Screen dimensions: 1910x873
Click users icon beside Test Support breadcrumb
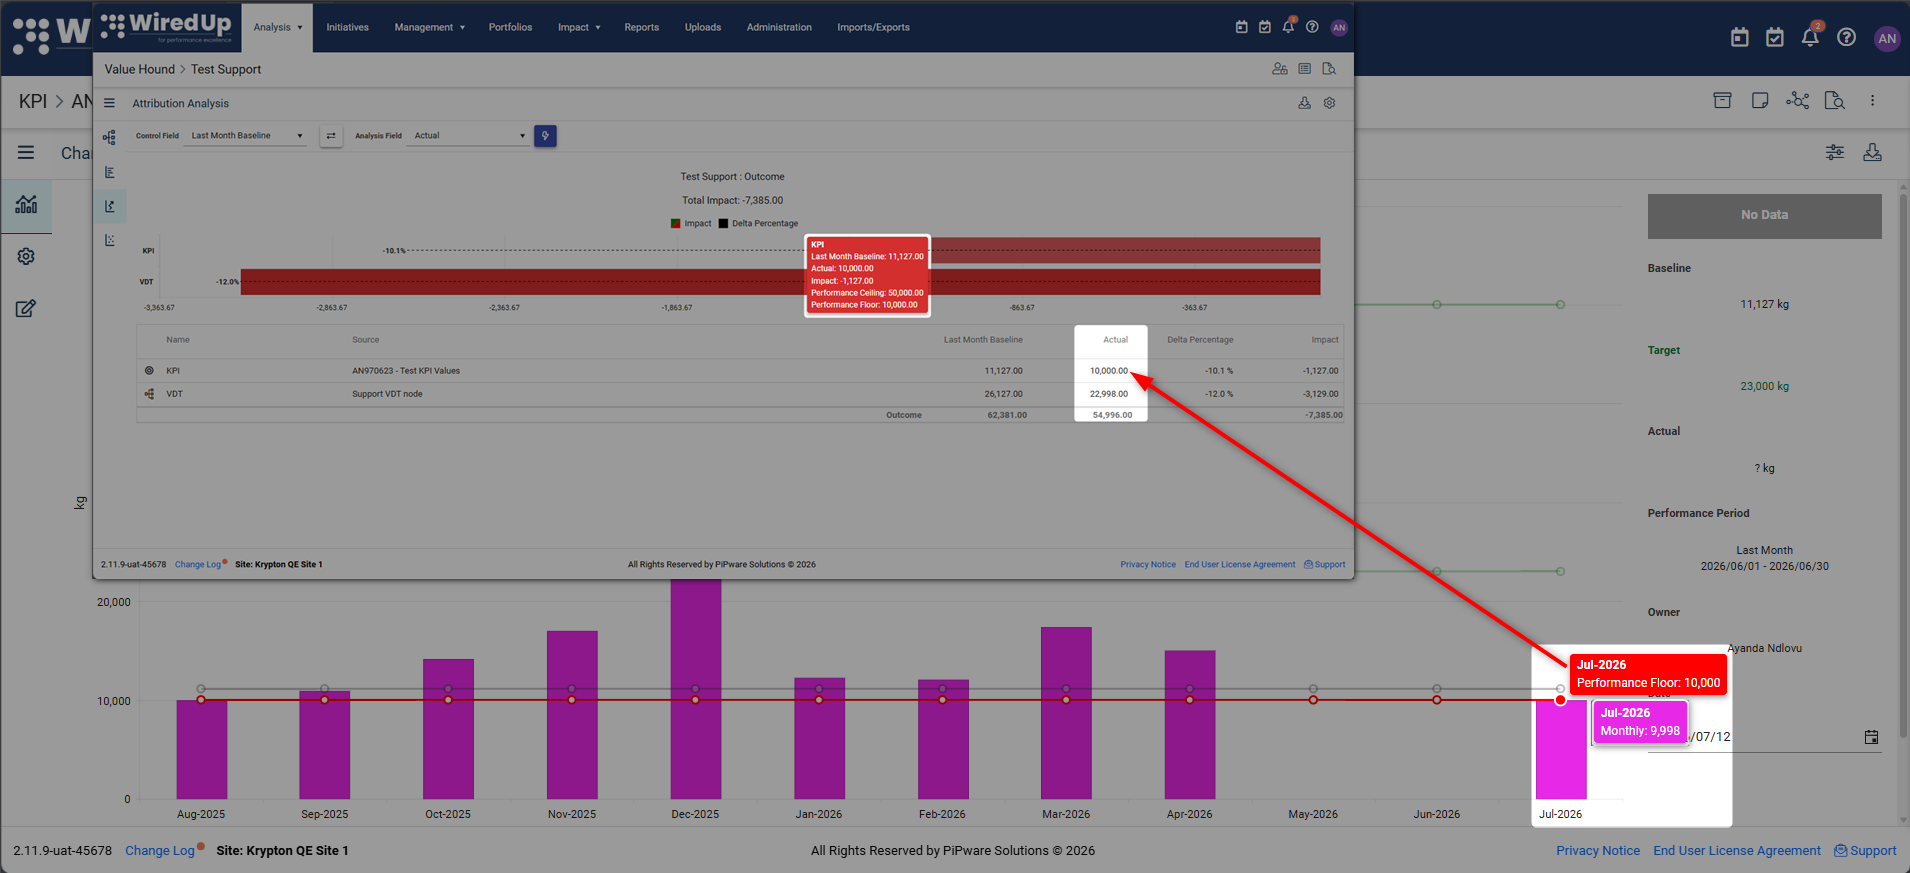tap(1280, 69)
